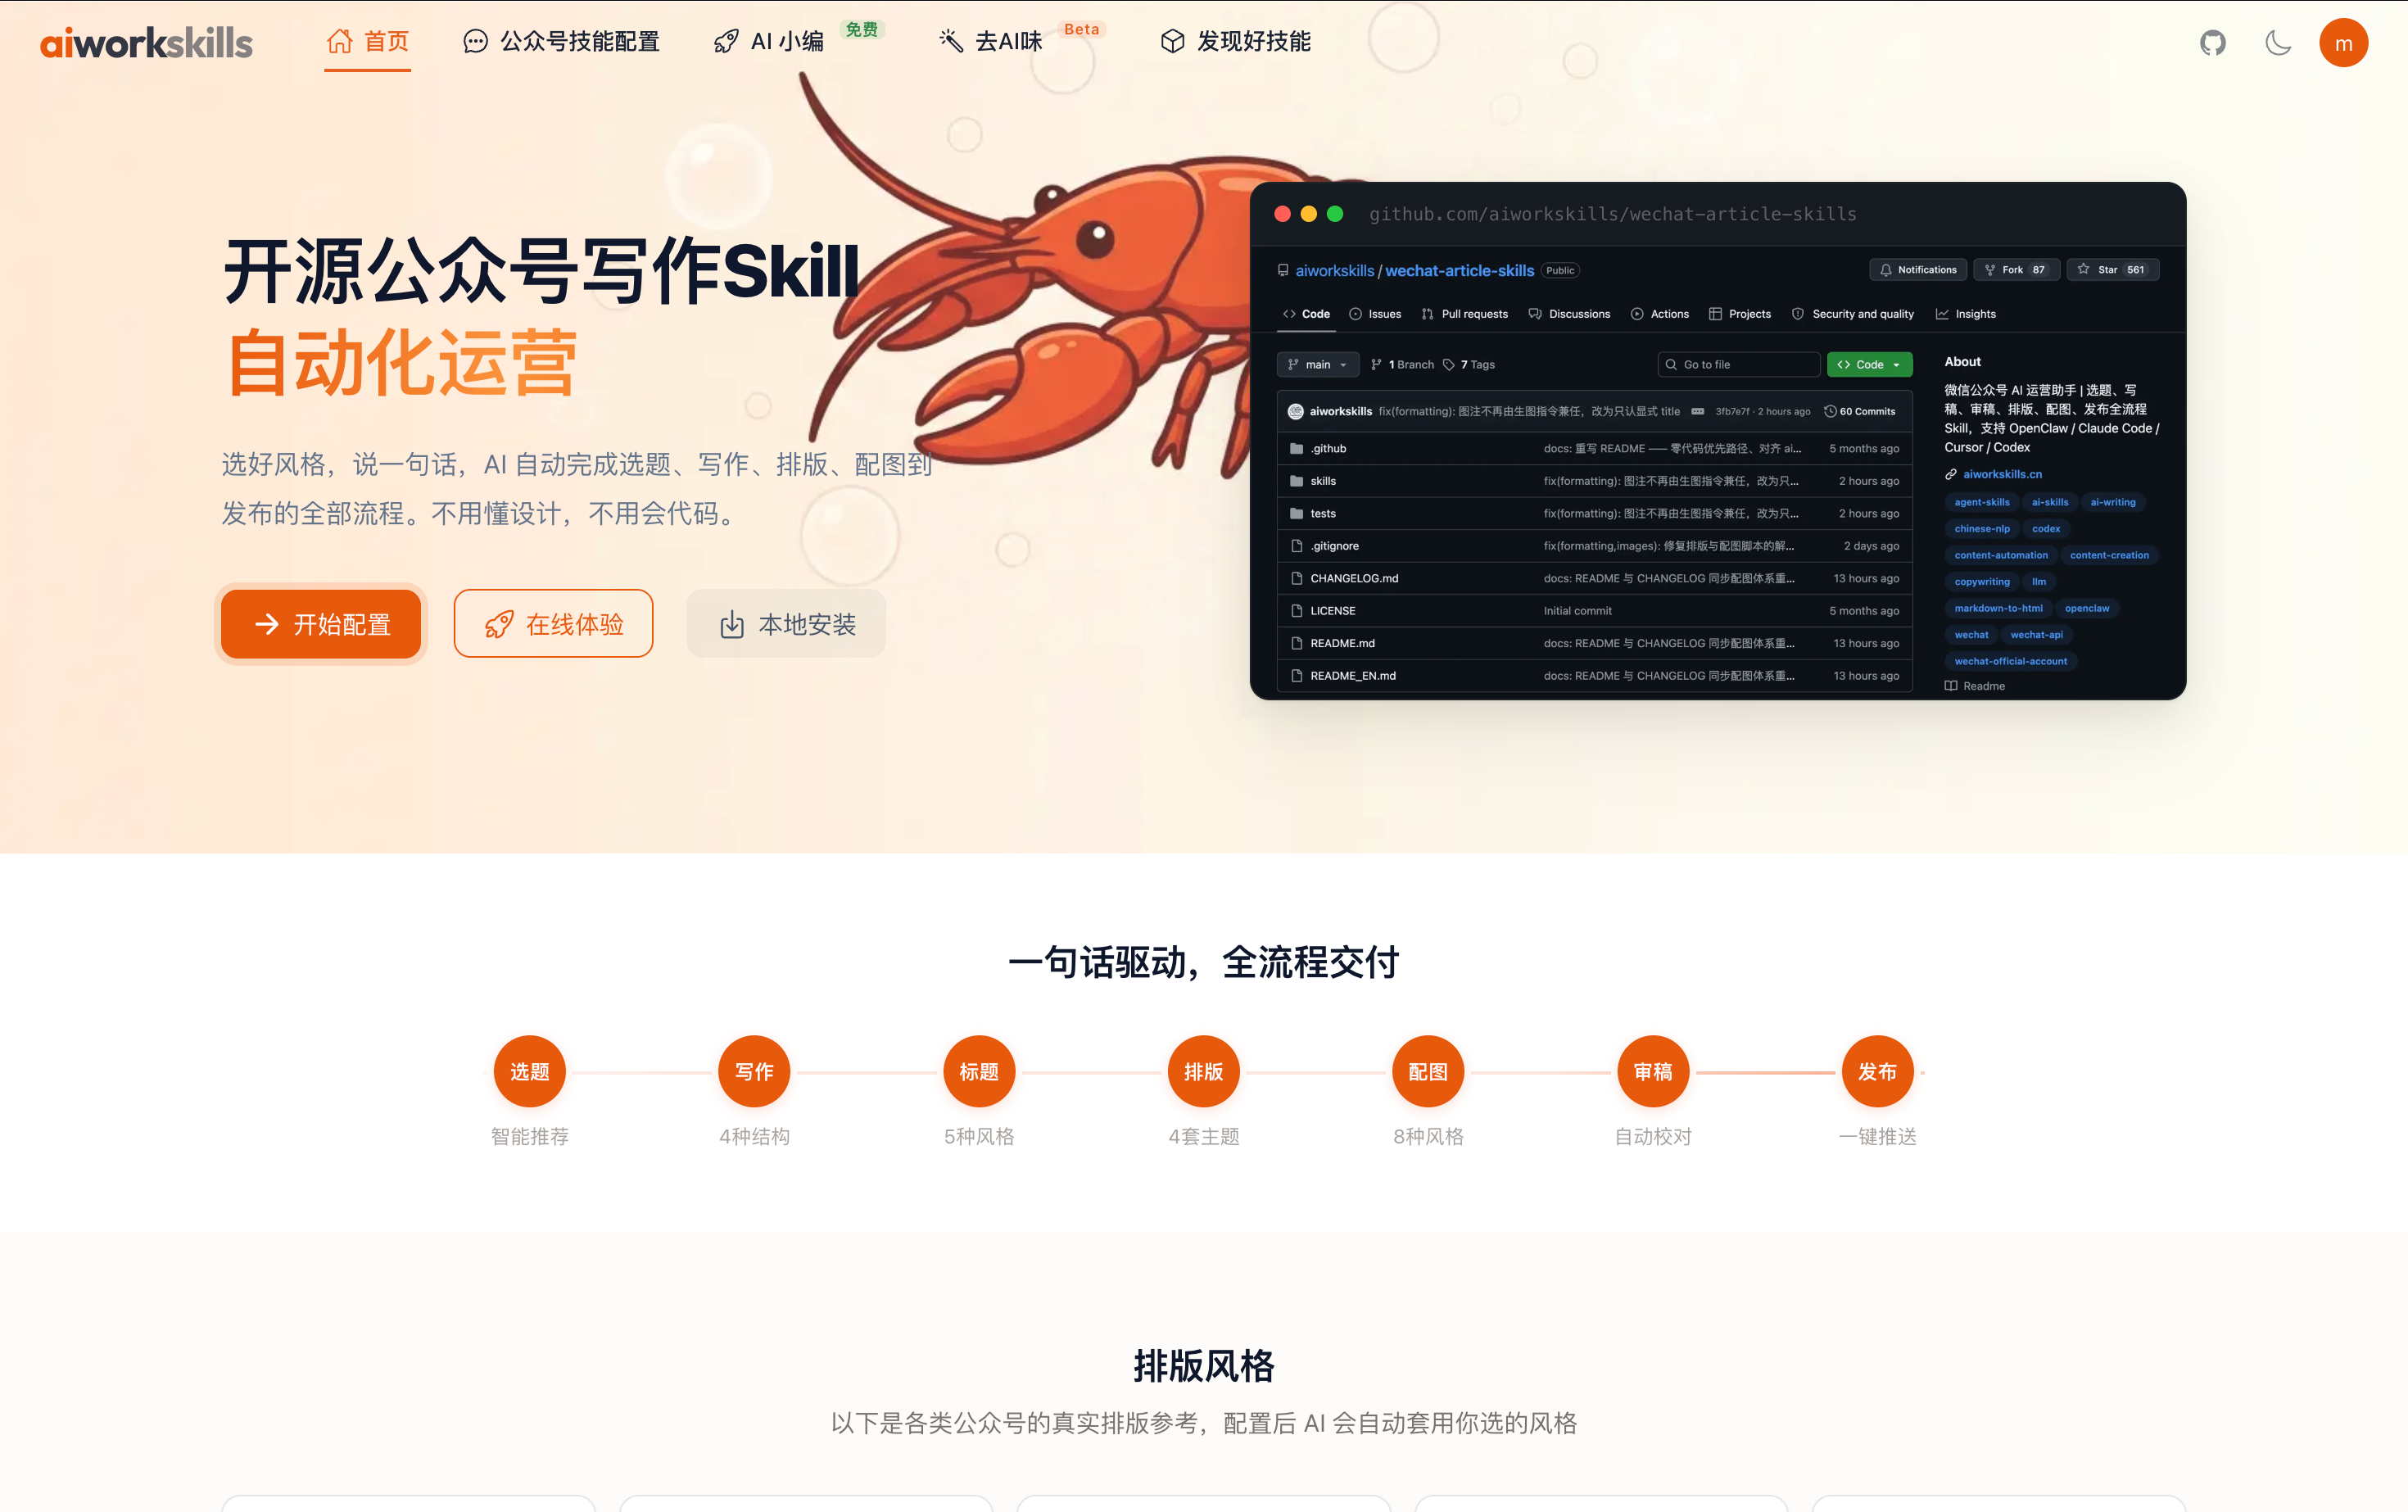The width and height of the screenshot is (2408, 1512).
Task: Open the orange user avatar 'm'
Action: pos(2343,43)
